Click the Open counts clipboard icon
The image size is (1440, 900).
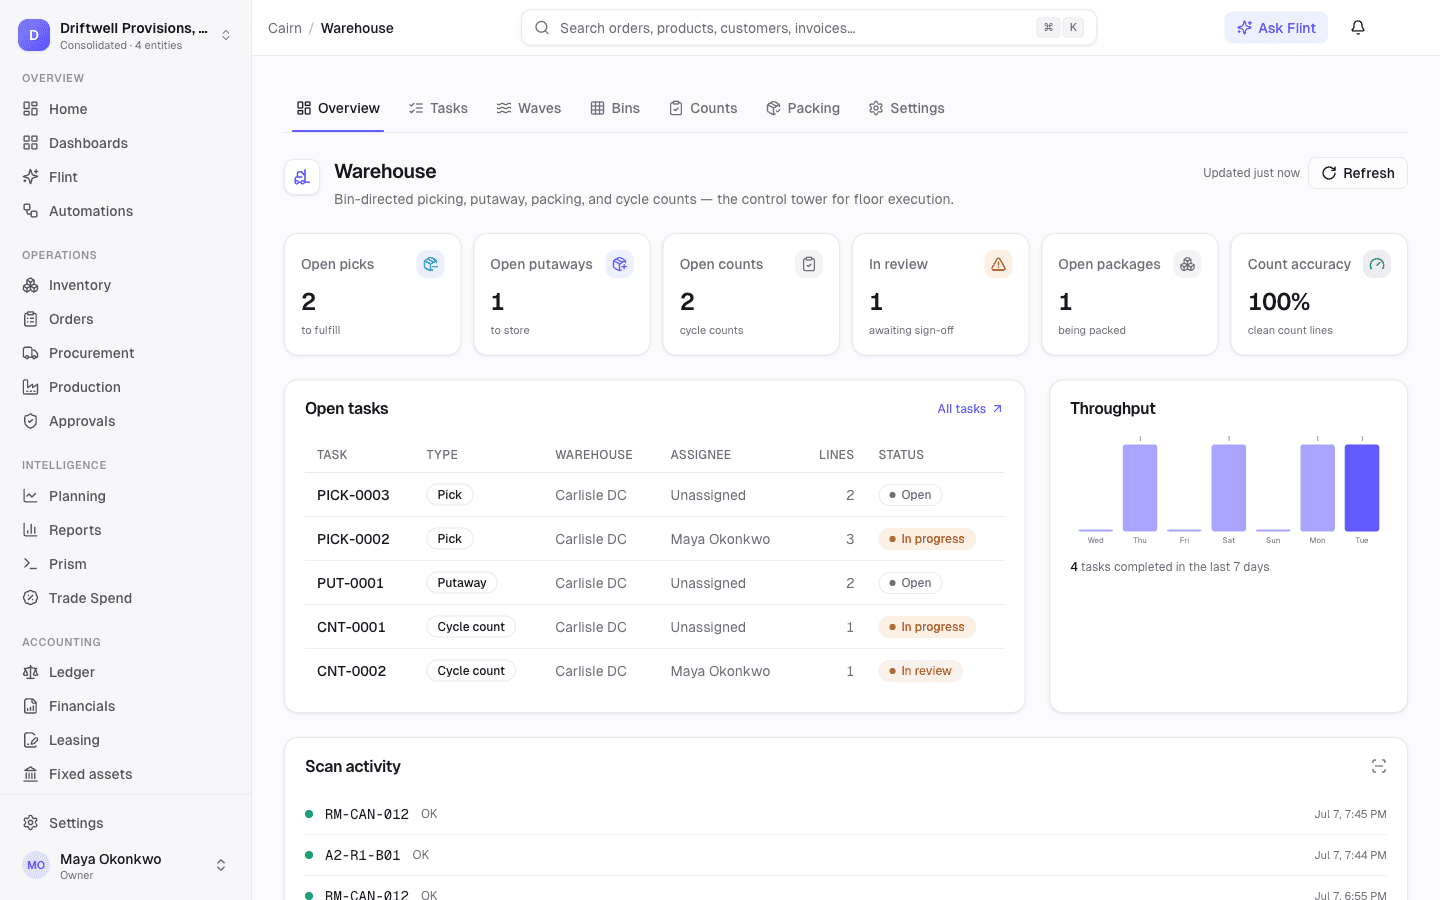tap(809, 264)
